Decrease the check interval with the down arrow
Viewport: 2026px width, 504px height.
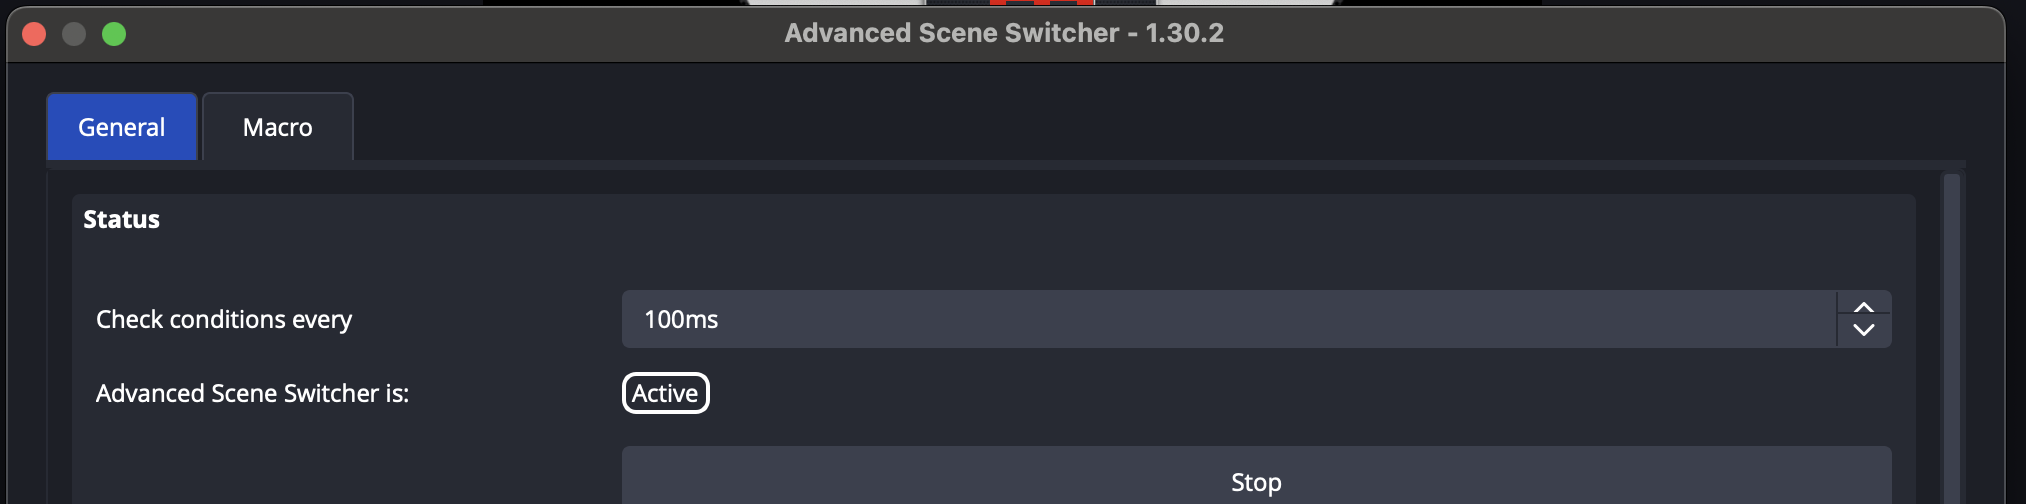pyautogui.click(x=1864, y=331)
